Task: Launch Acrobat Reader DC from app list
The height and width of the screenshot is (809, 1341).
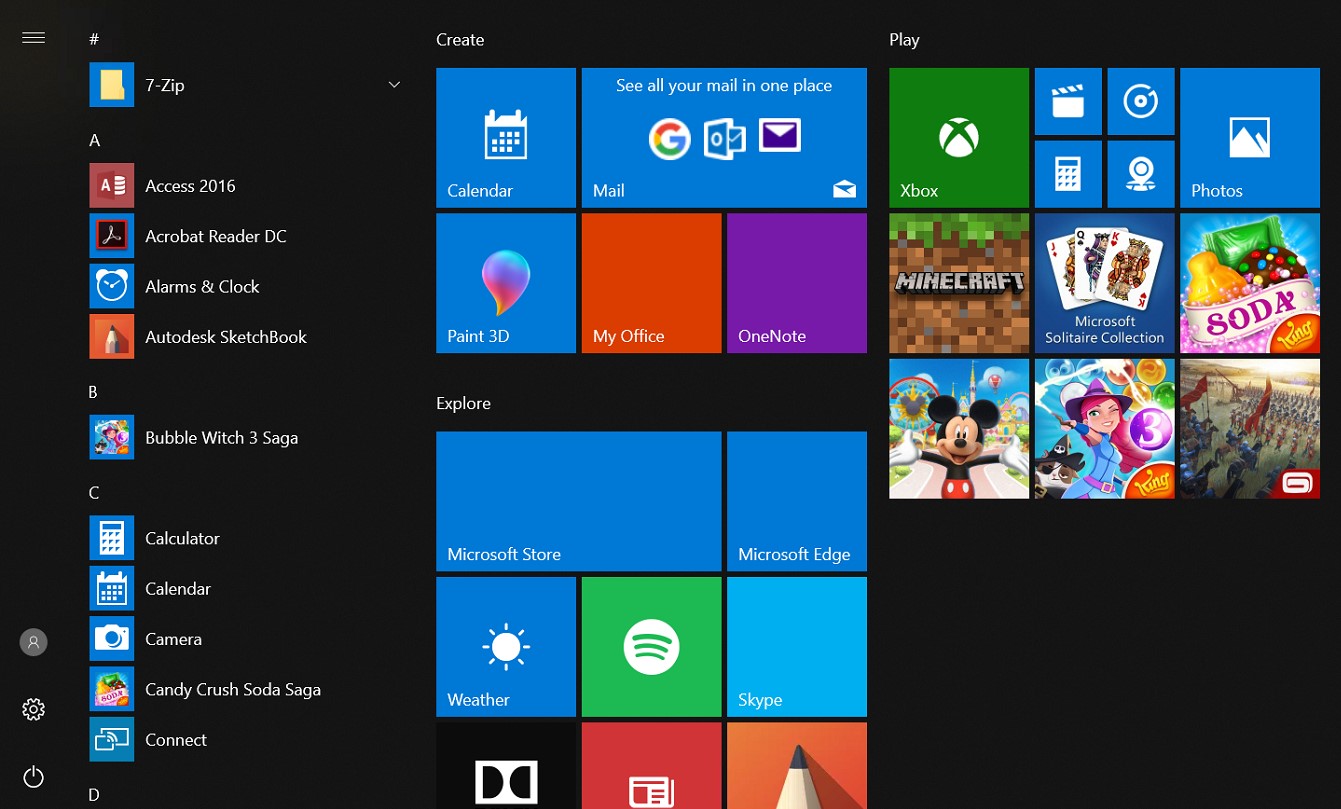Action: [x=249, y=236]
